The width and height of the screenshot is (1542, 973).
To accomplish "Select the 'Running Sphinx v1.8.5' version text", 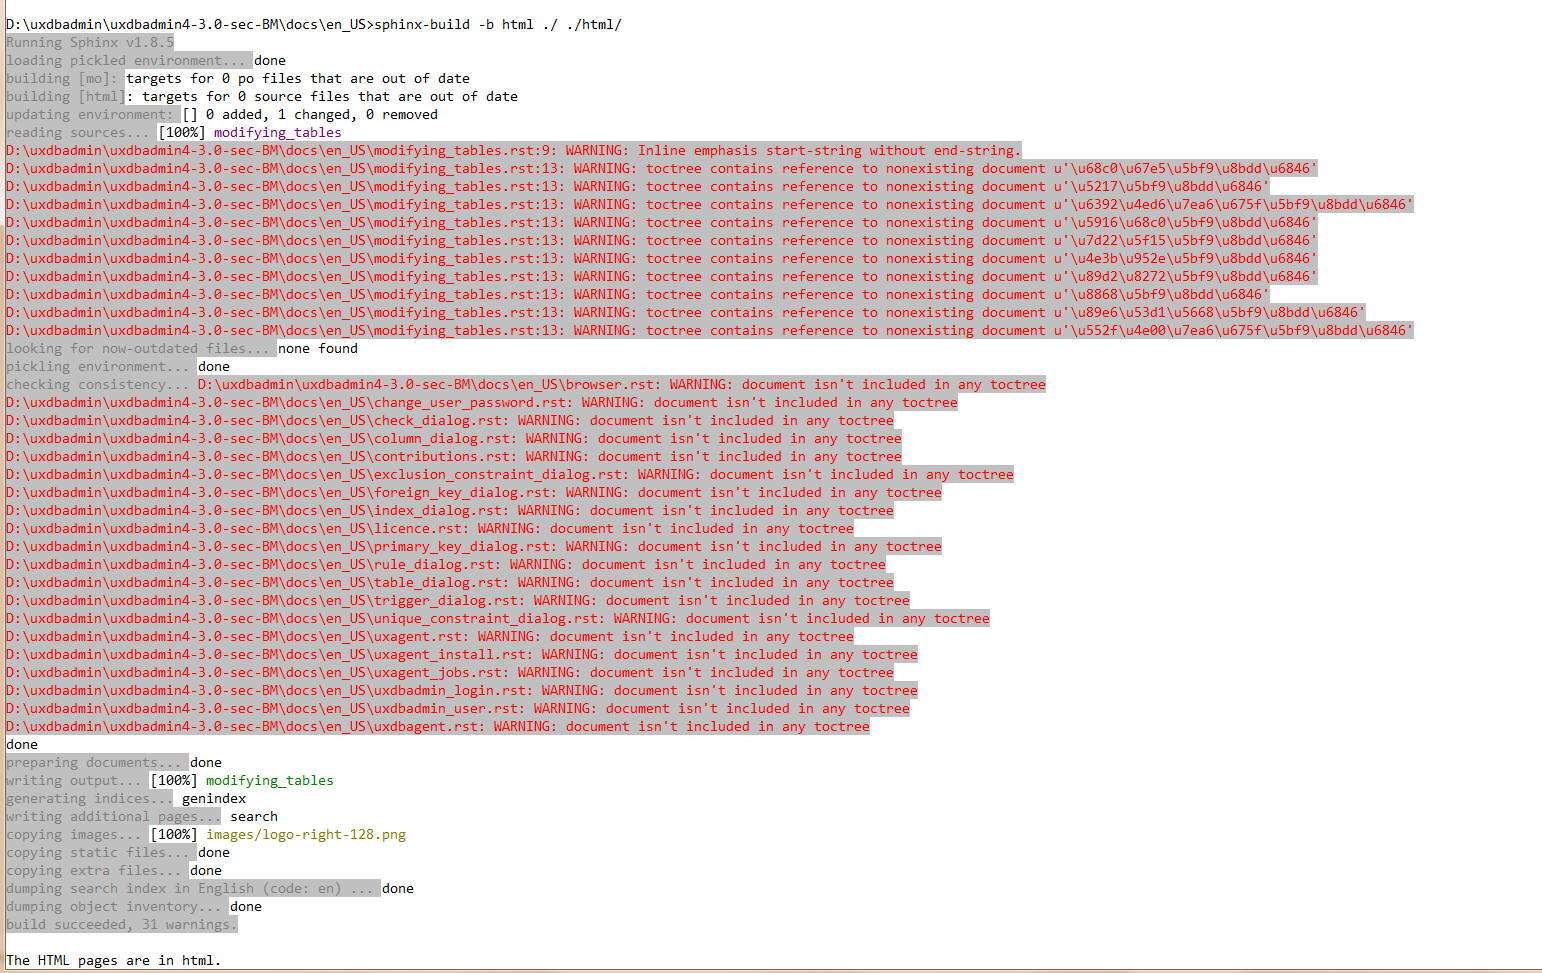I will coord(88,42).
